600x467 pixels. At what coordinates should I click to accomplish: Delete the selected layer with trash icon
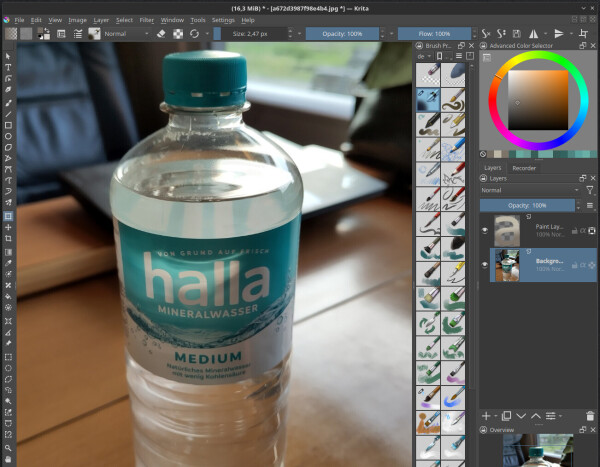coord(590,416)
